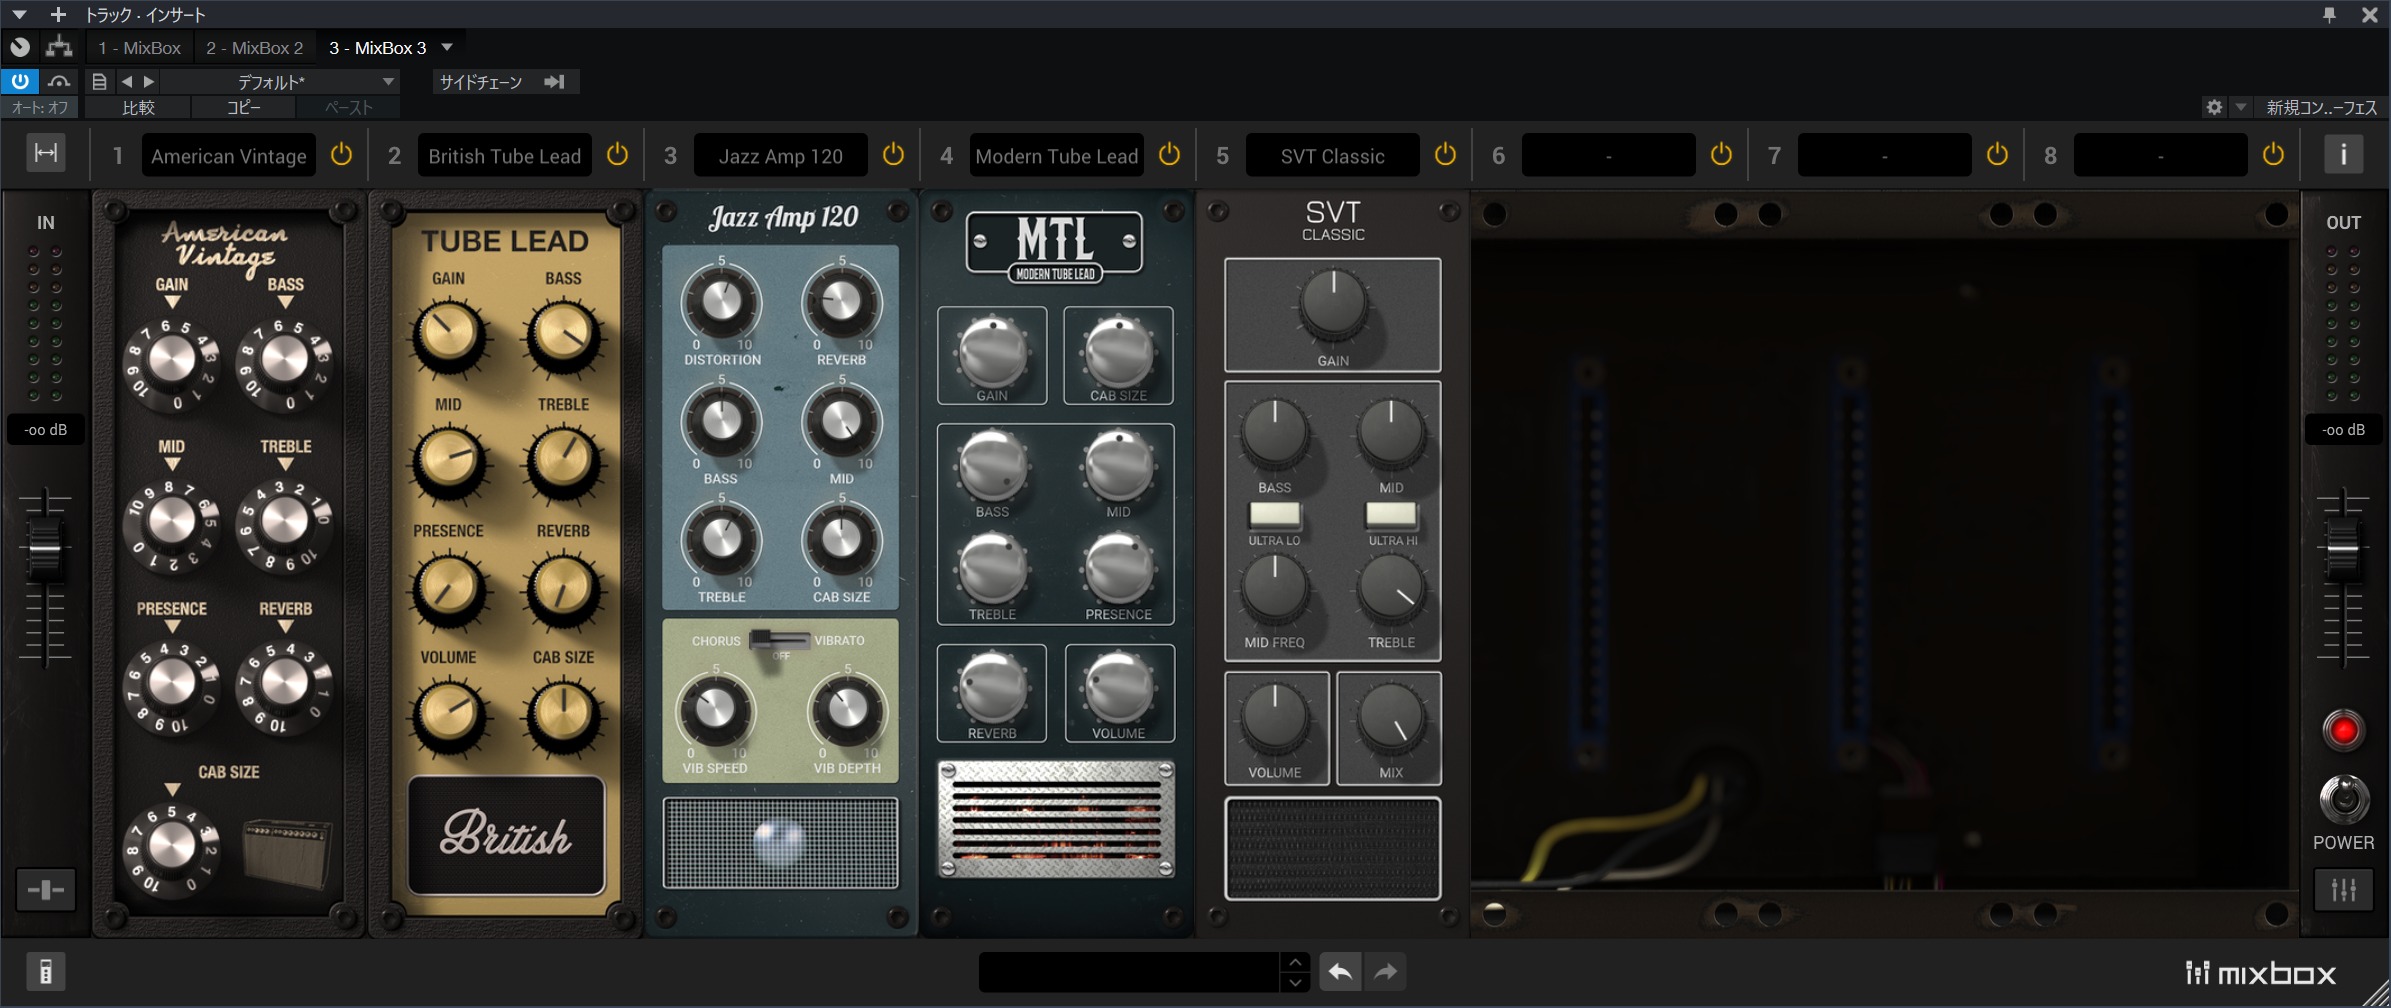Click the Tube Lead PRESENCE knob
Viewport: 2391px width, 1008px height.
(x=448, y=587)
